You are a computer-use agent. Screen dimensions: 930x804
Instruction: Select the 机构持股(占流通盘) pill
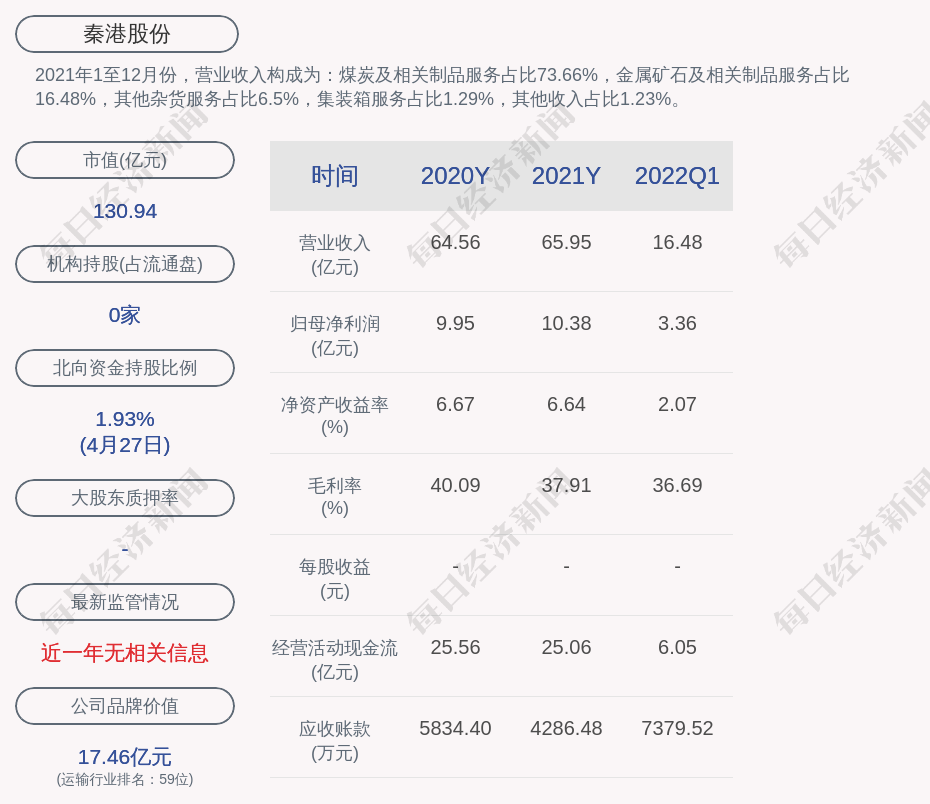click(125, 264)
